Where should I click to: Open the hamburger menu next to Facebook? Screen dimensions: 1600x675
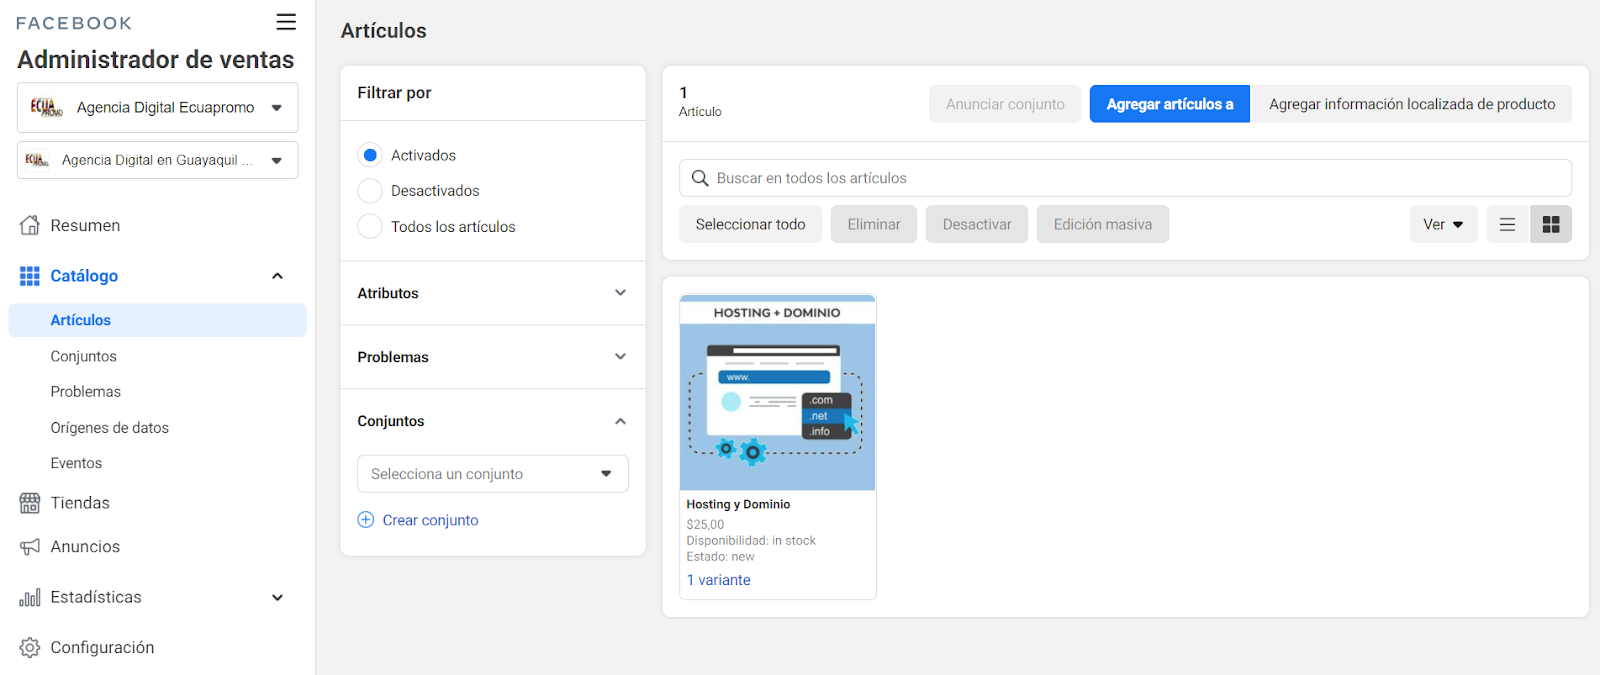tap(286, 22)
